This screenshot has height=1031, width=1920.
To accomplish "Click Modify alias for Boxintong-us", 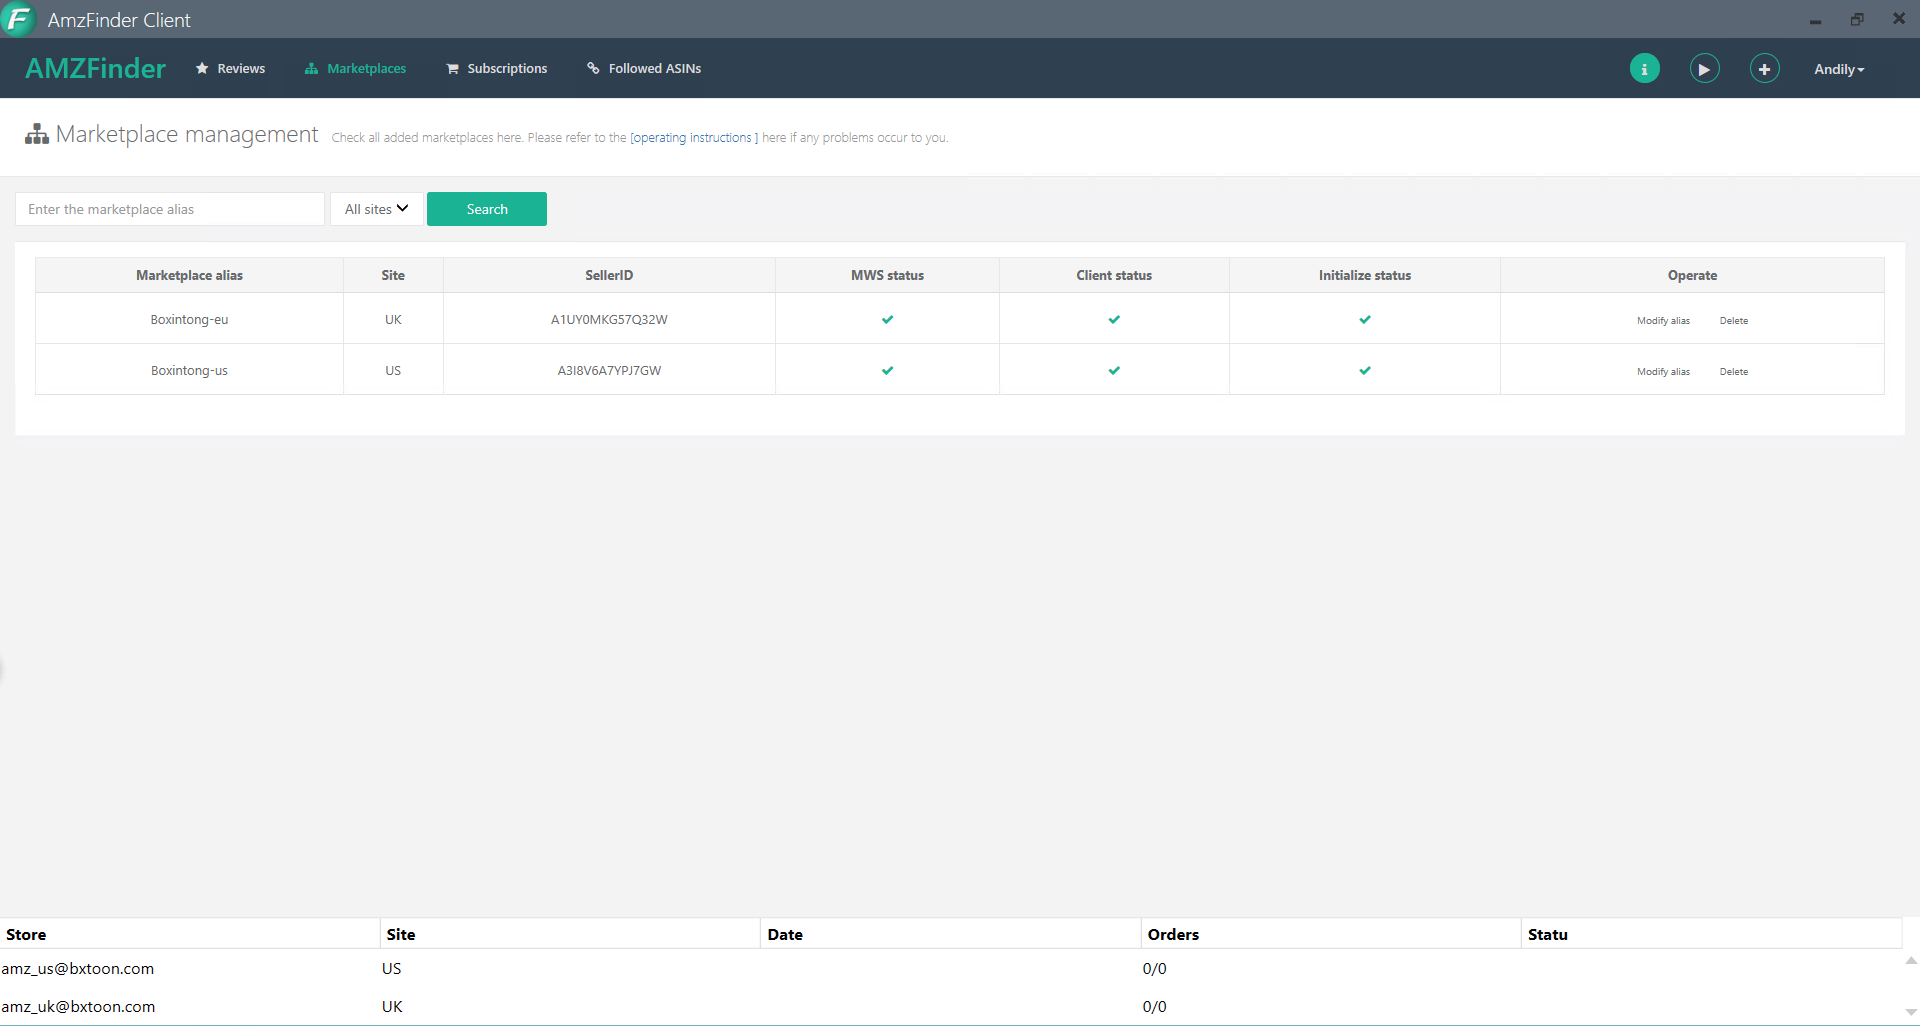I will click(x=1663, y=372).
